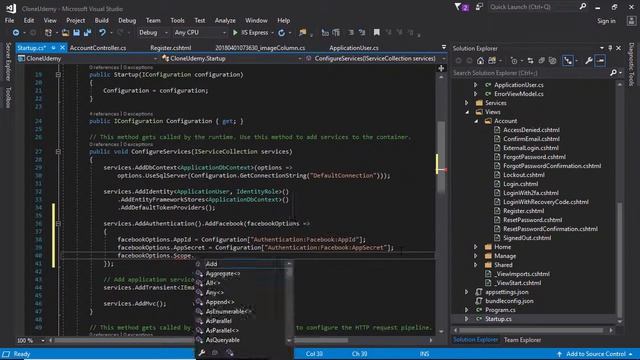
Task: Toggle the Preview Selected Items button
Action: click(600, 61)
